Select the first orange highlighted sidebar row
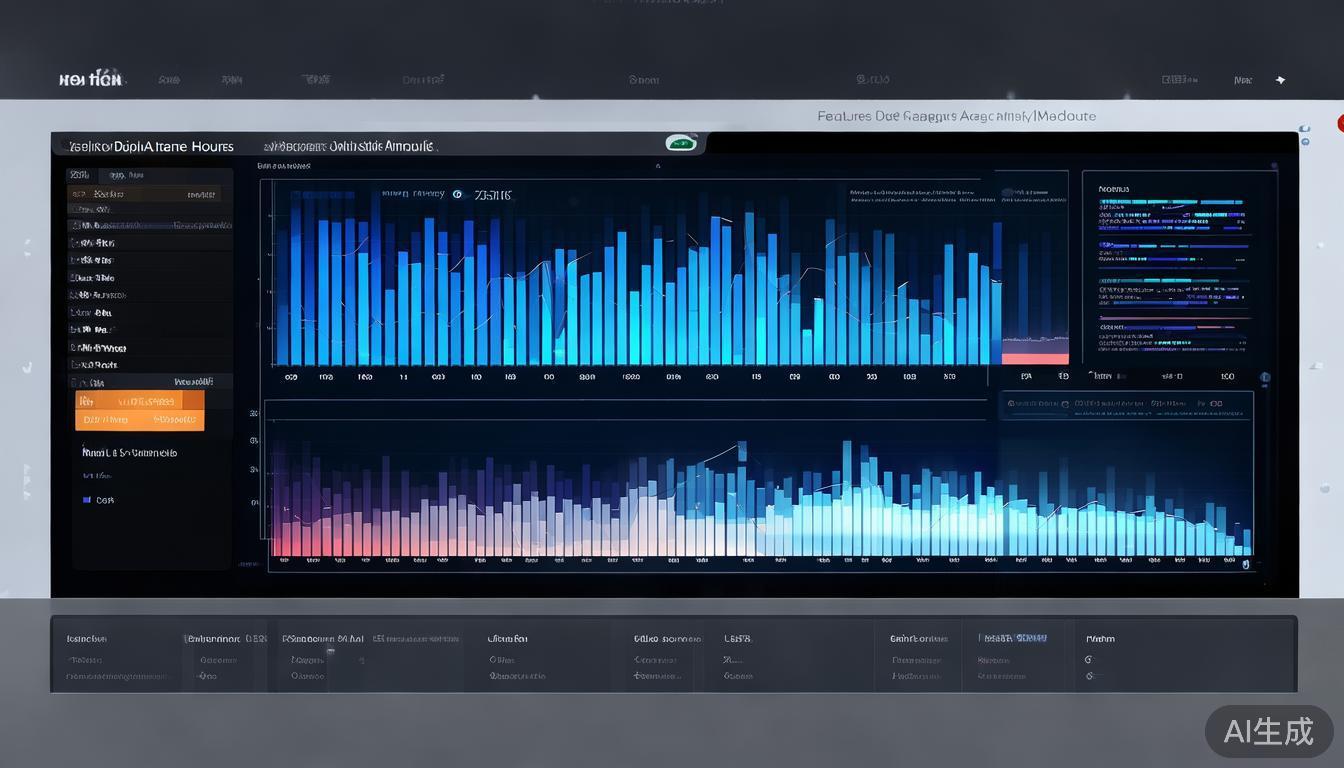Image resolution: width=1344 pixels, height=768 pixels. point(139,400)
